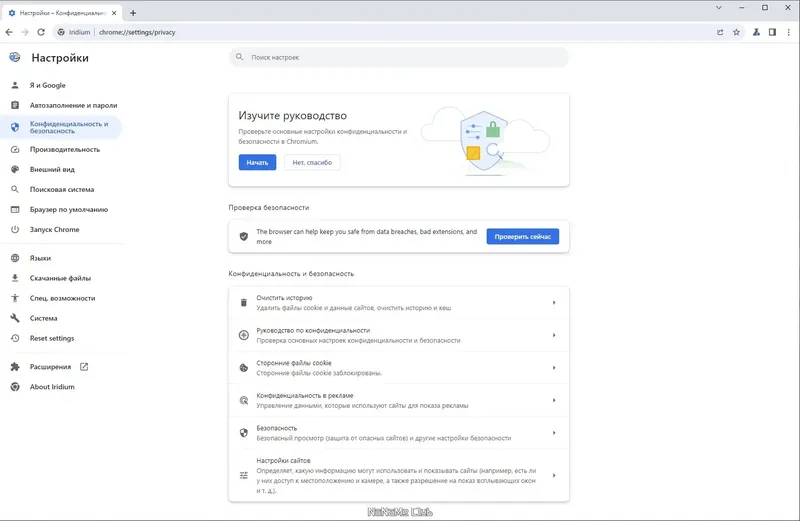Click the restore icon for Reset settings
This screenshot has height=521, width=800.
[15, 338]
